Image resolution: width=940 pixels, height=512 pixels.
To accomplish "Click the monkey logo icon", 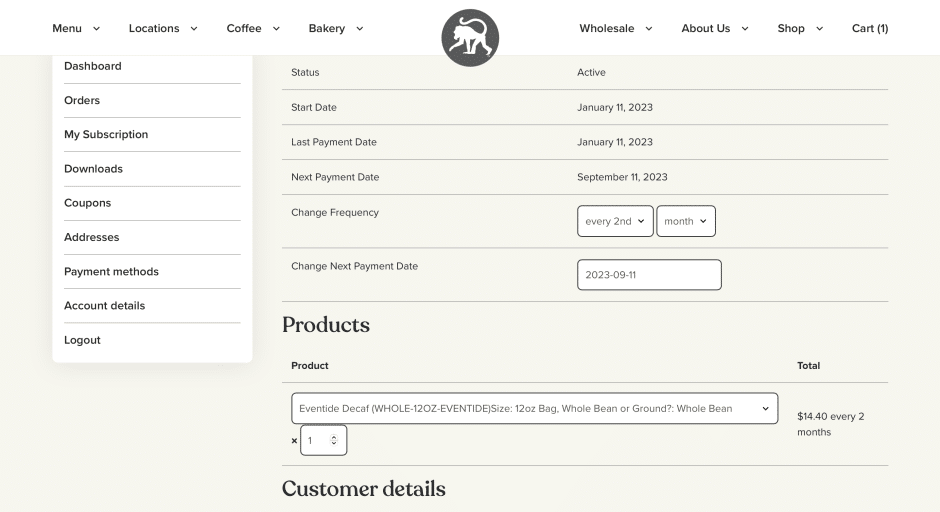I will pyautogui.click(x=470, y=38).
